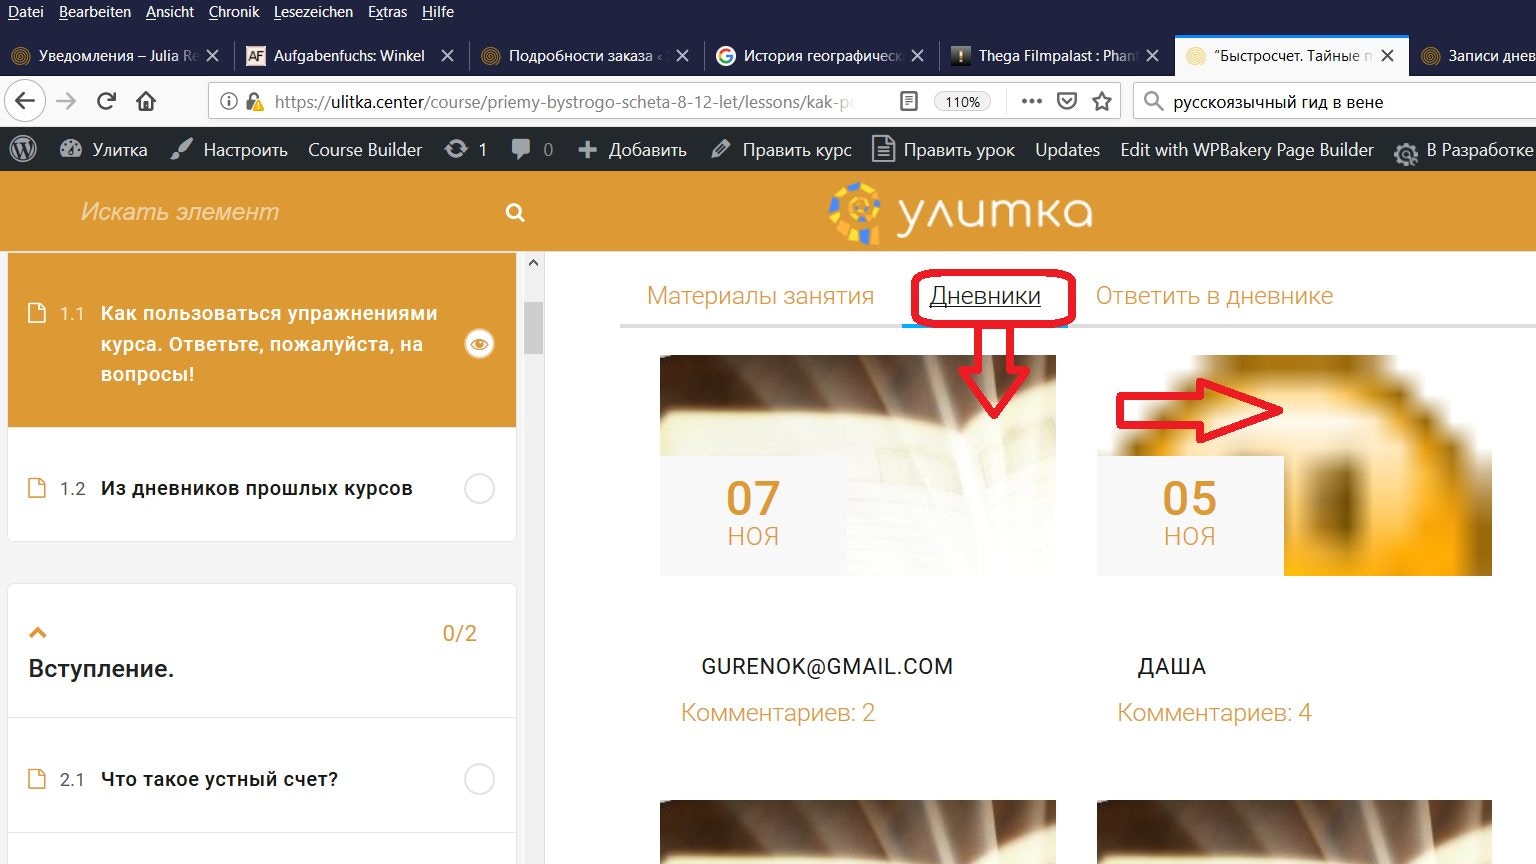Open Комментариев: 4 link under ДАША

coord(1214,713)
